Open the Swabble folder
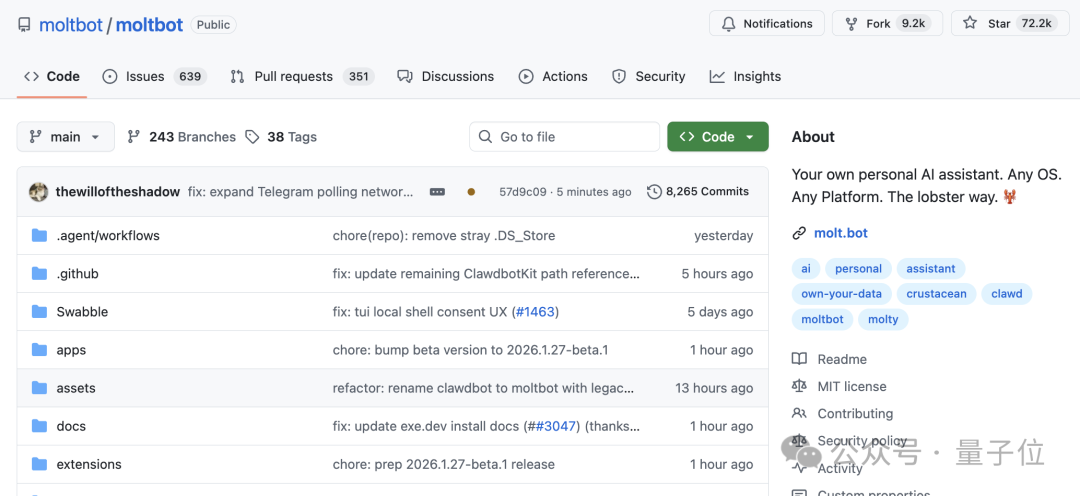Screen dimensions: 1080x496 tap(82, 311)
